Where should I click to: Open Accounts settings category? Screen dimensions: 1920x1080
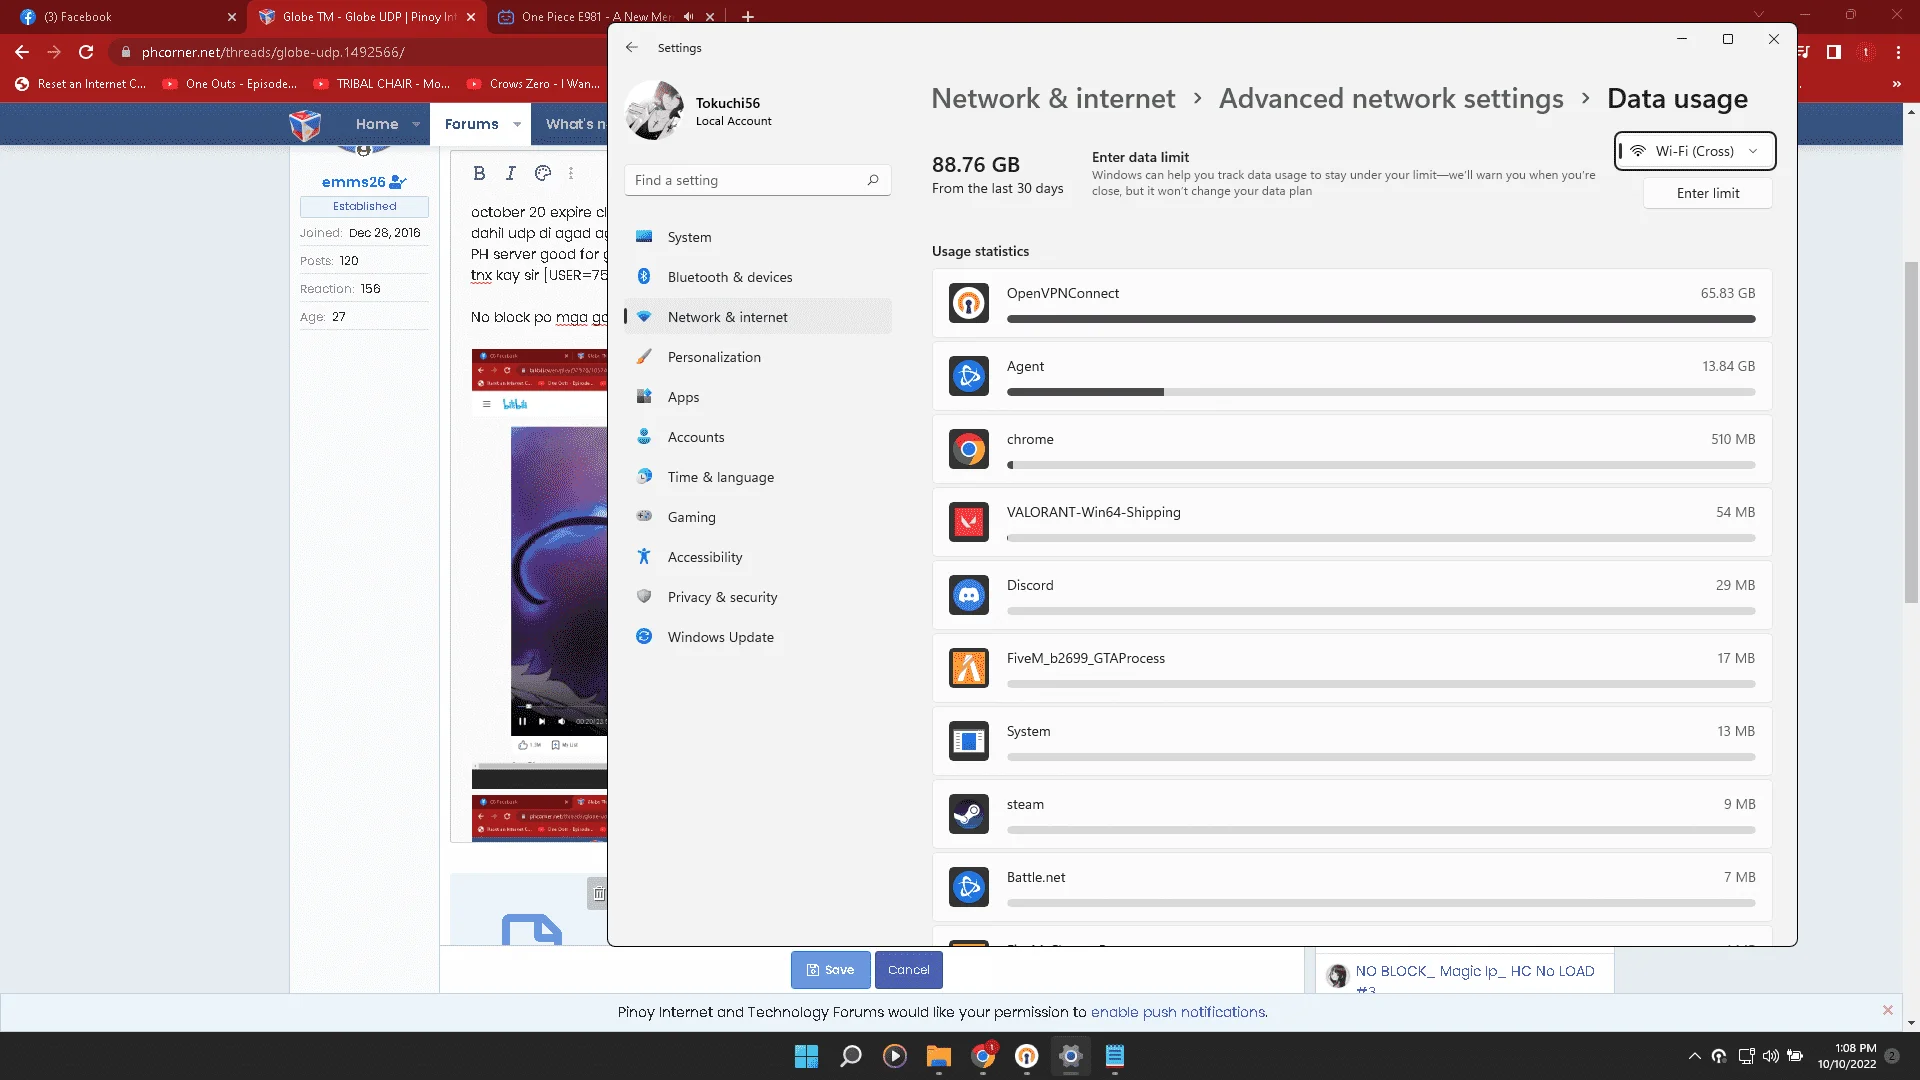click(x=757, y=437)
